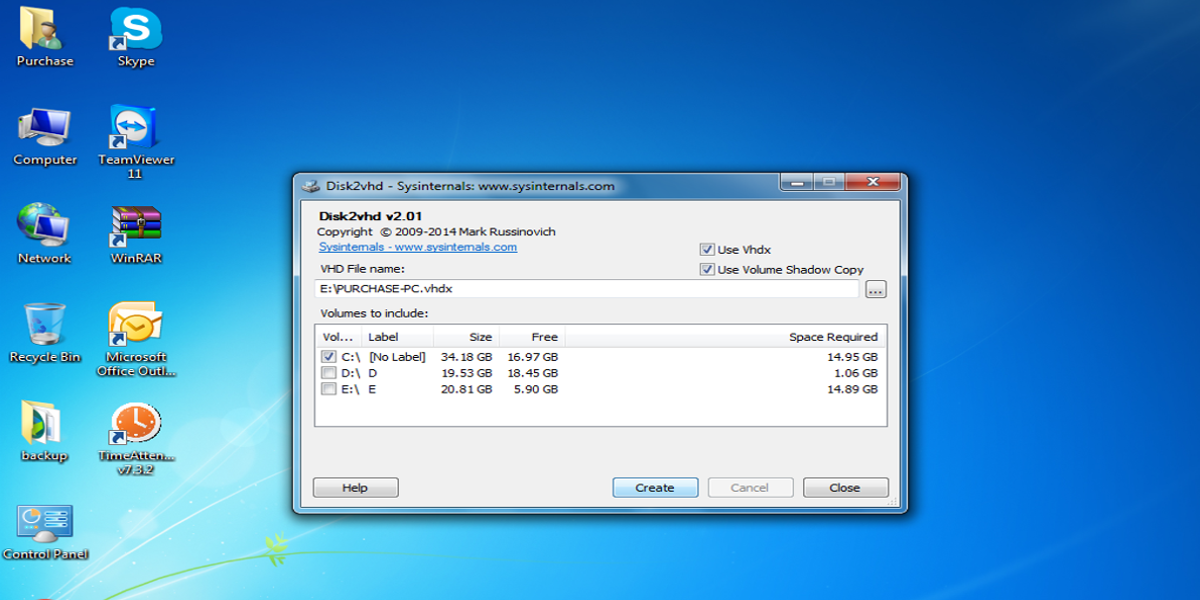
Task: Open Microsoft Office Outlook shortcut
Action: (136, 339)
